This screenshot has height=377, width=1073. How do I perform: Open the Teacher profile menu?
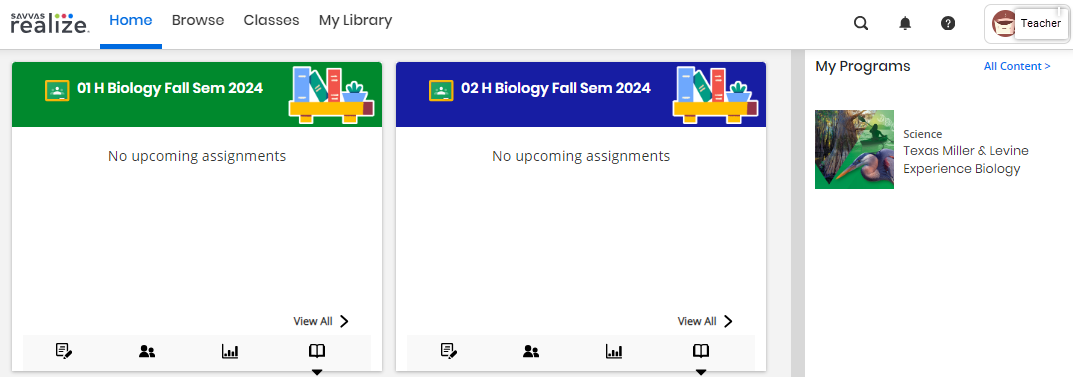pos(1026,24)
